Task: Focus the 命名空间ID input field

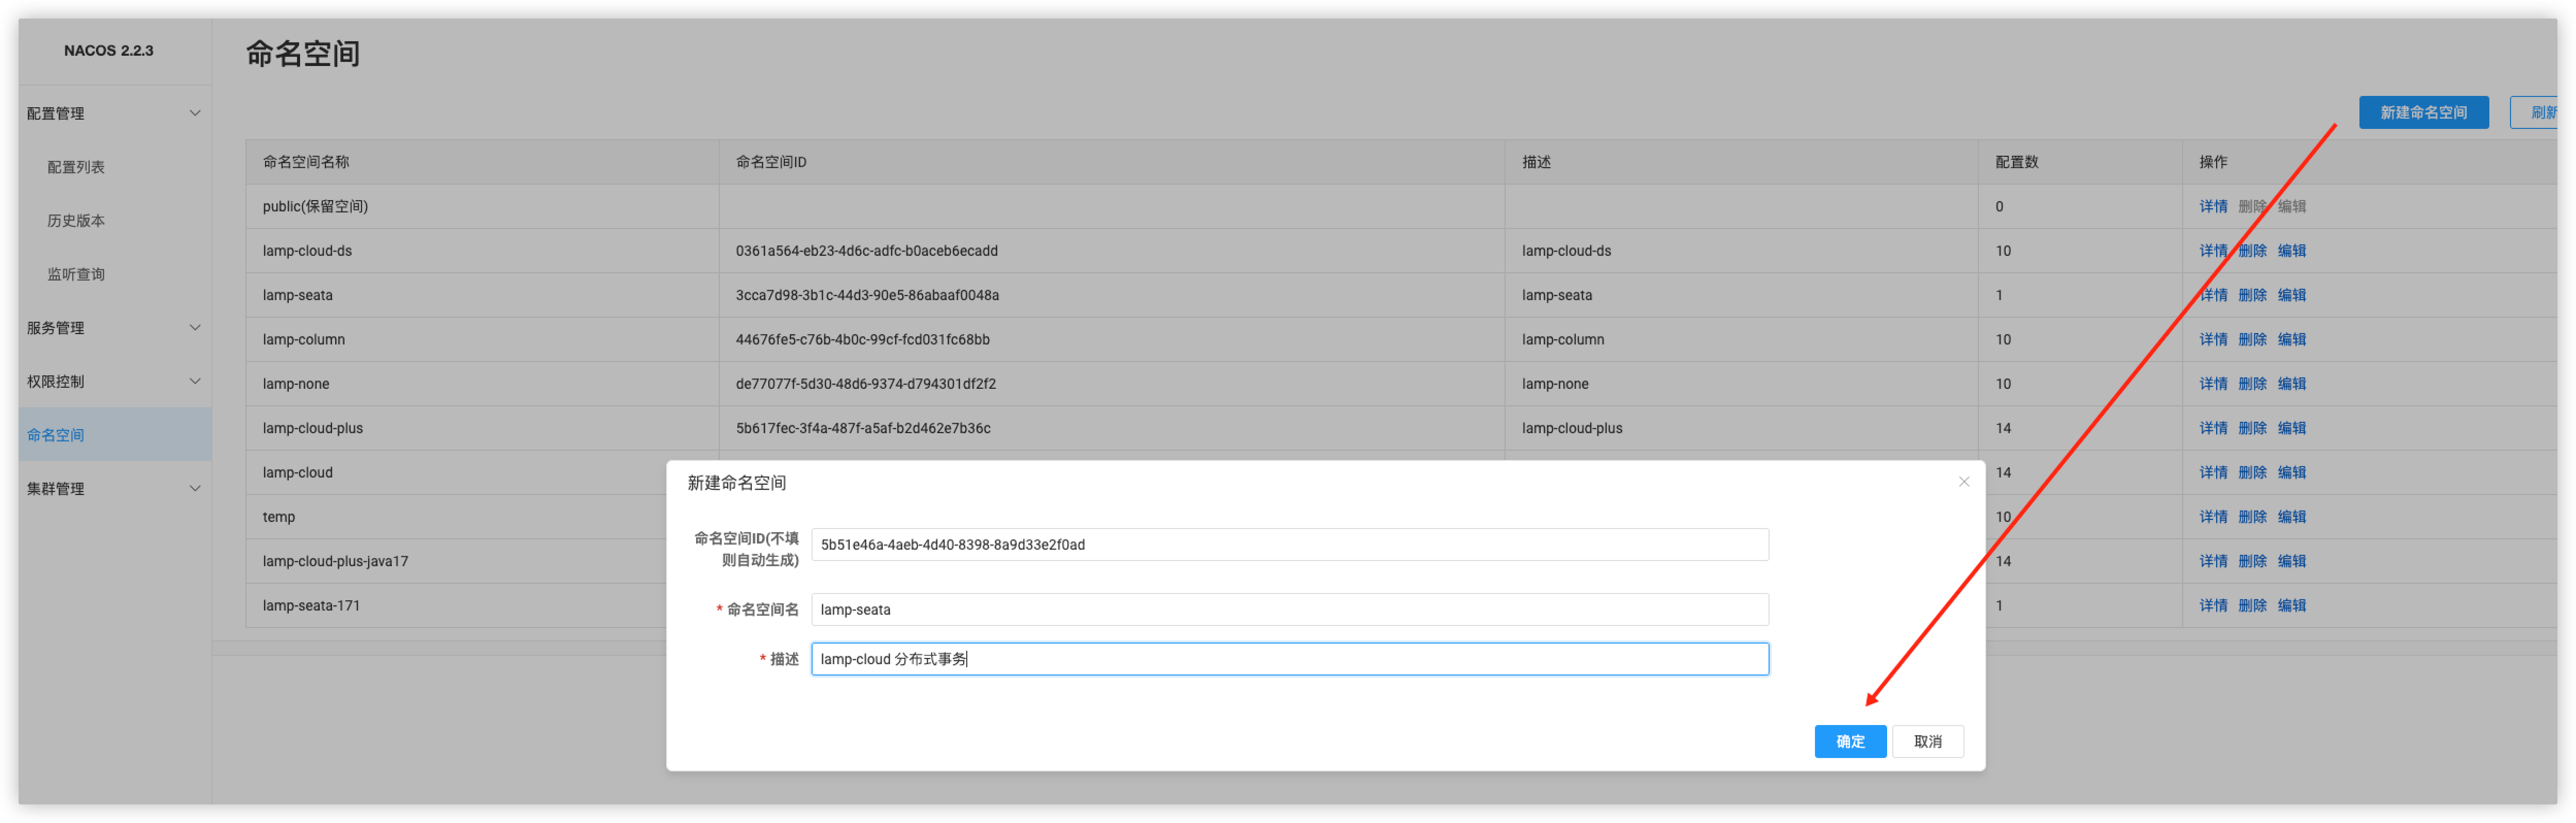Action: coord(1288,545)
